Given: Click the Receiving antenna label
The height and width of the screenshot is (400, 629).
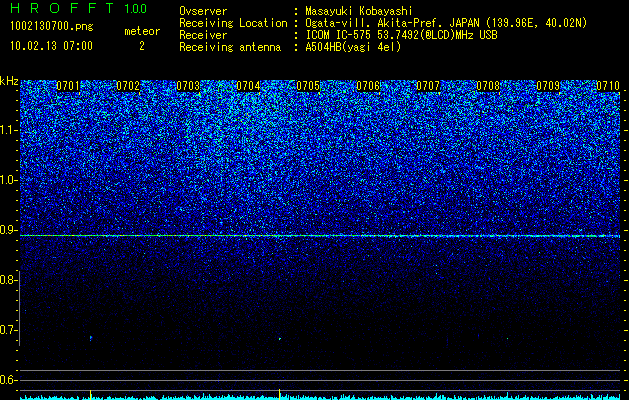Looking at the screenshot, I should (x=230, y=47).
